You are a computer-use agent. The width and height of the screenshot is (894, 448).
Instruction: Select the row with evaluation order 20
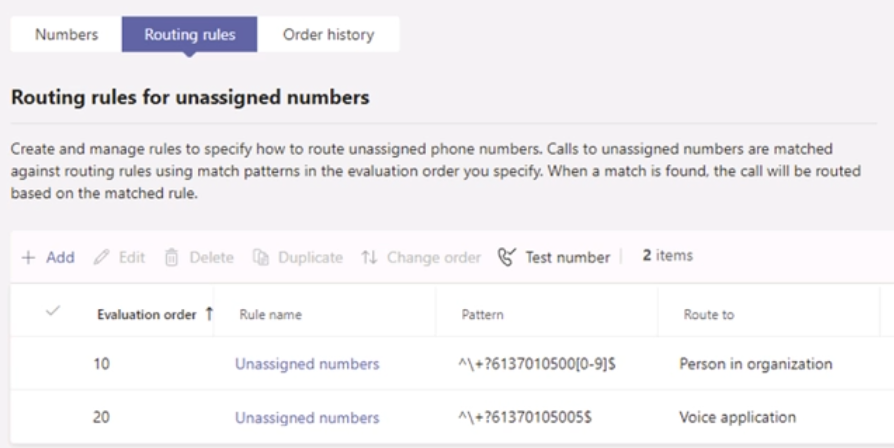pos(53,417)
